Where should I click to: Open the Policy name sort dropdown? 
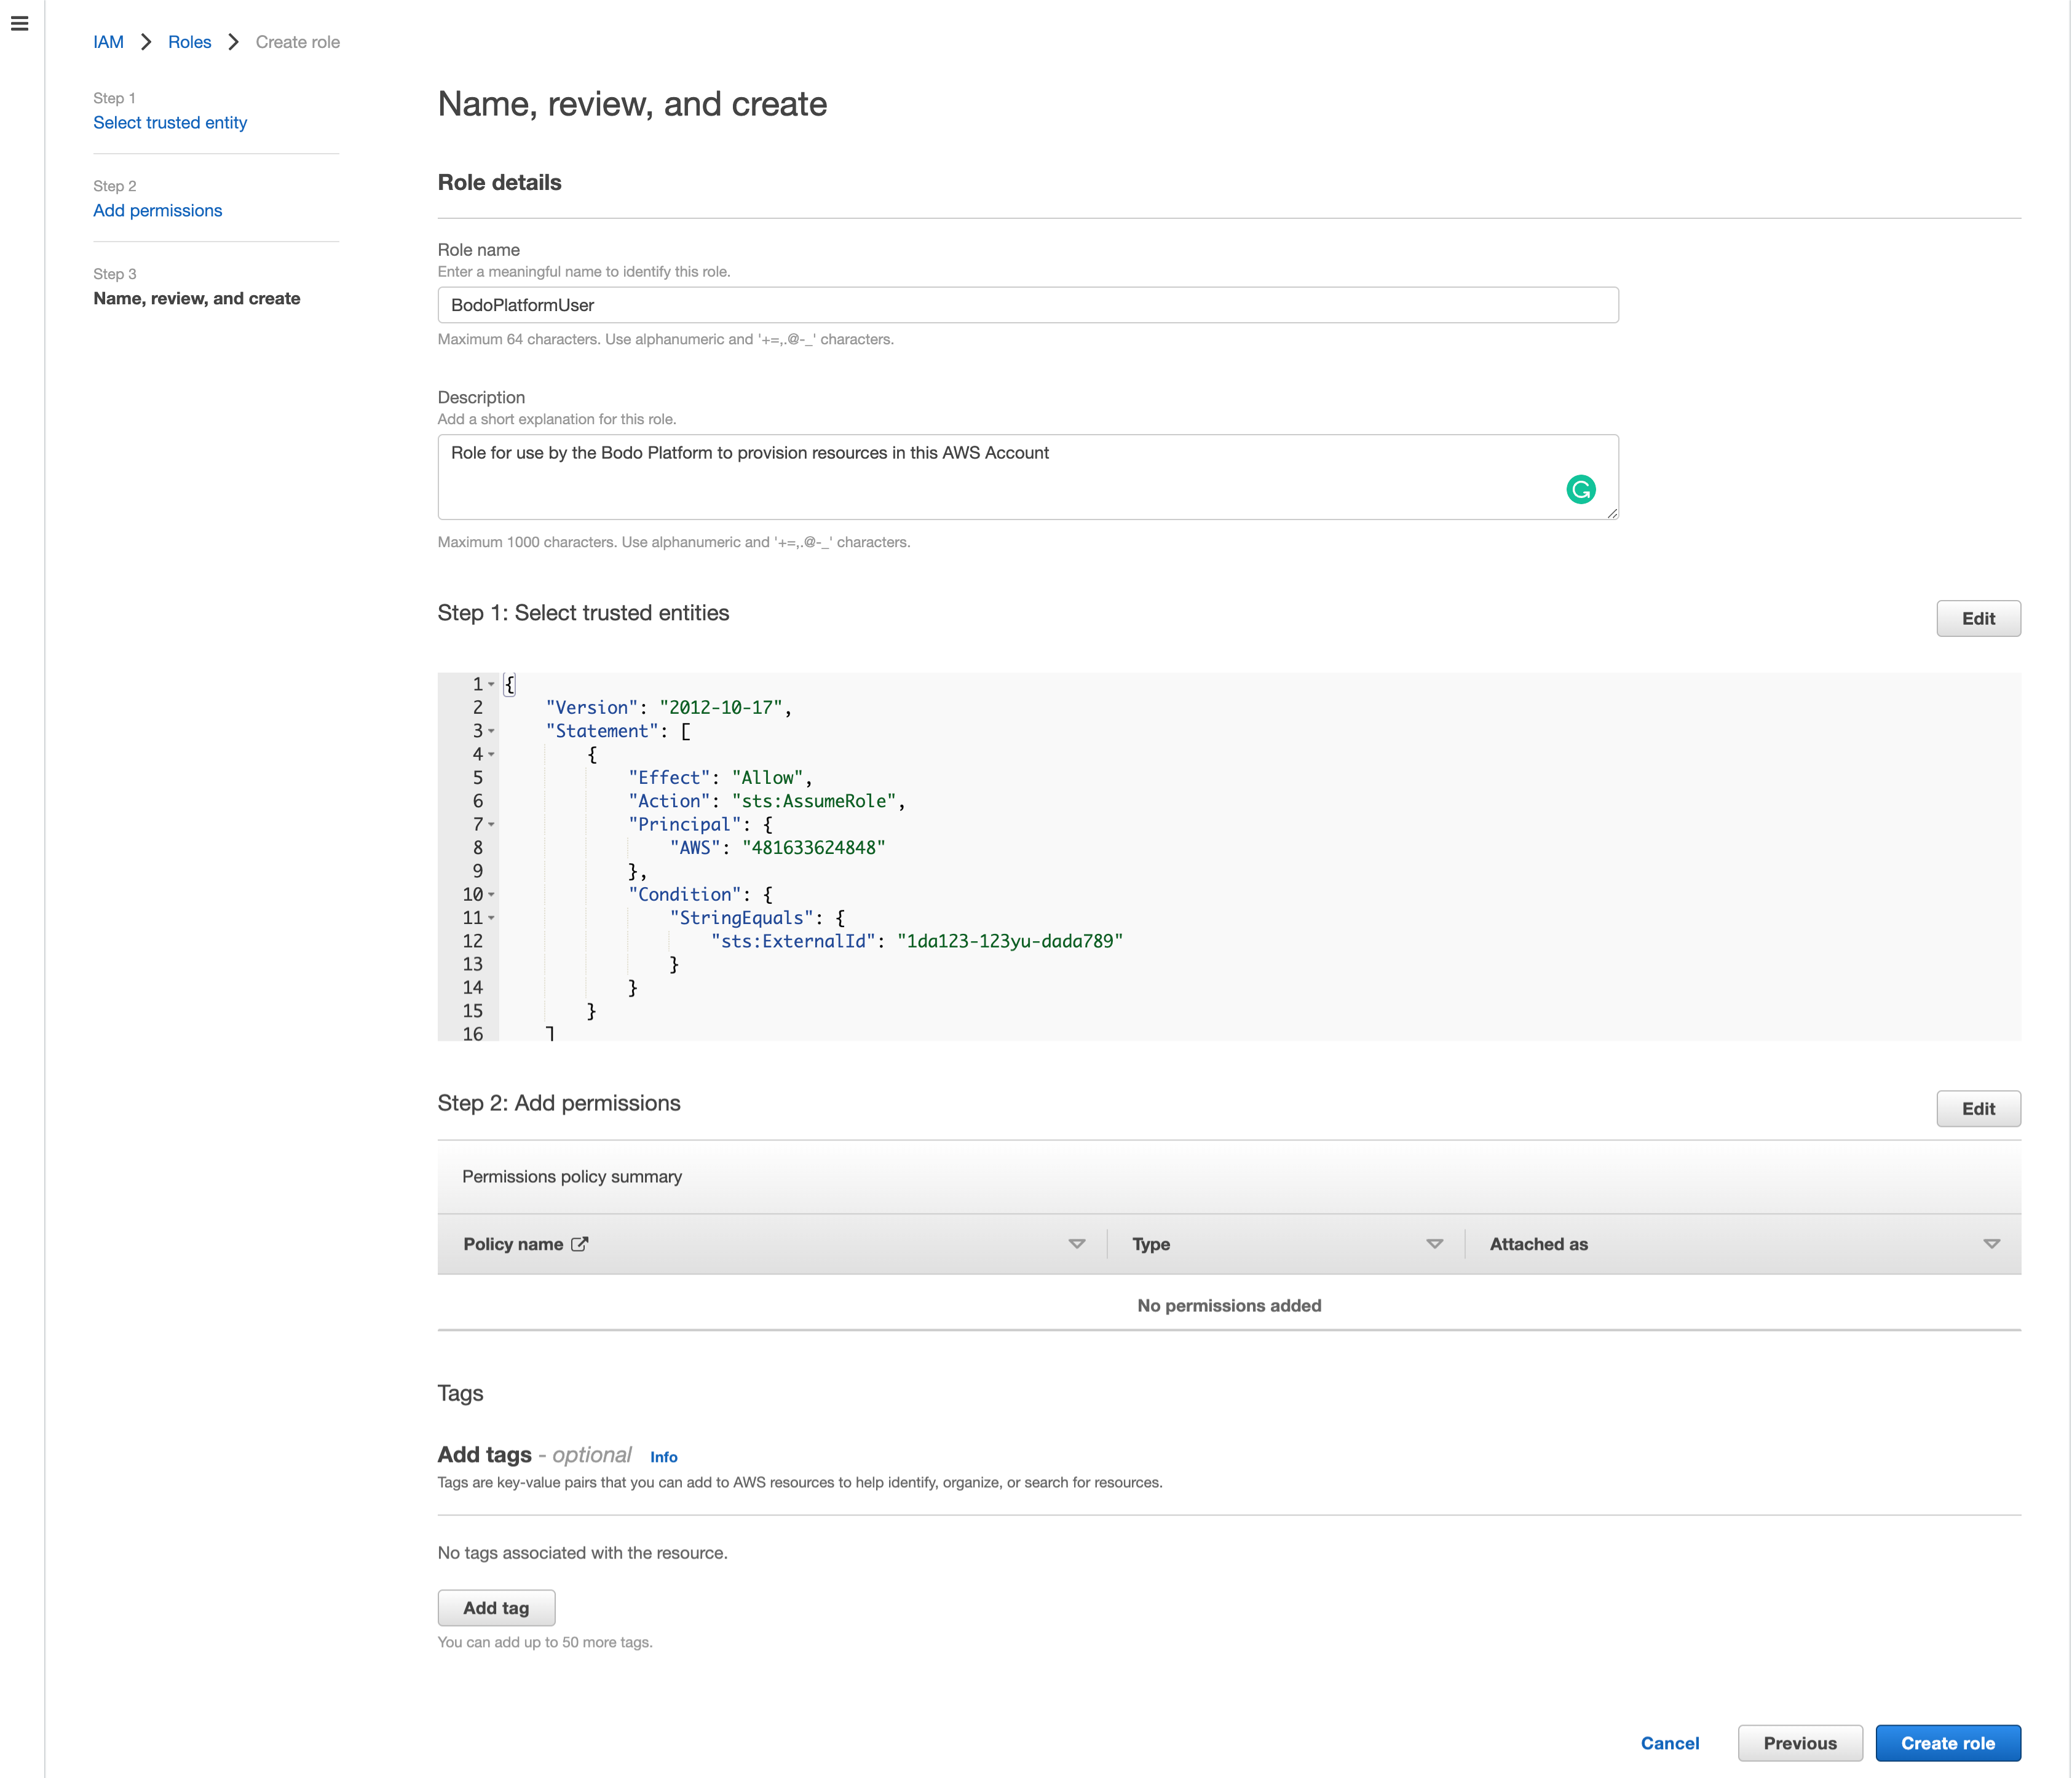[1076, 1243]
